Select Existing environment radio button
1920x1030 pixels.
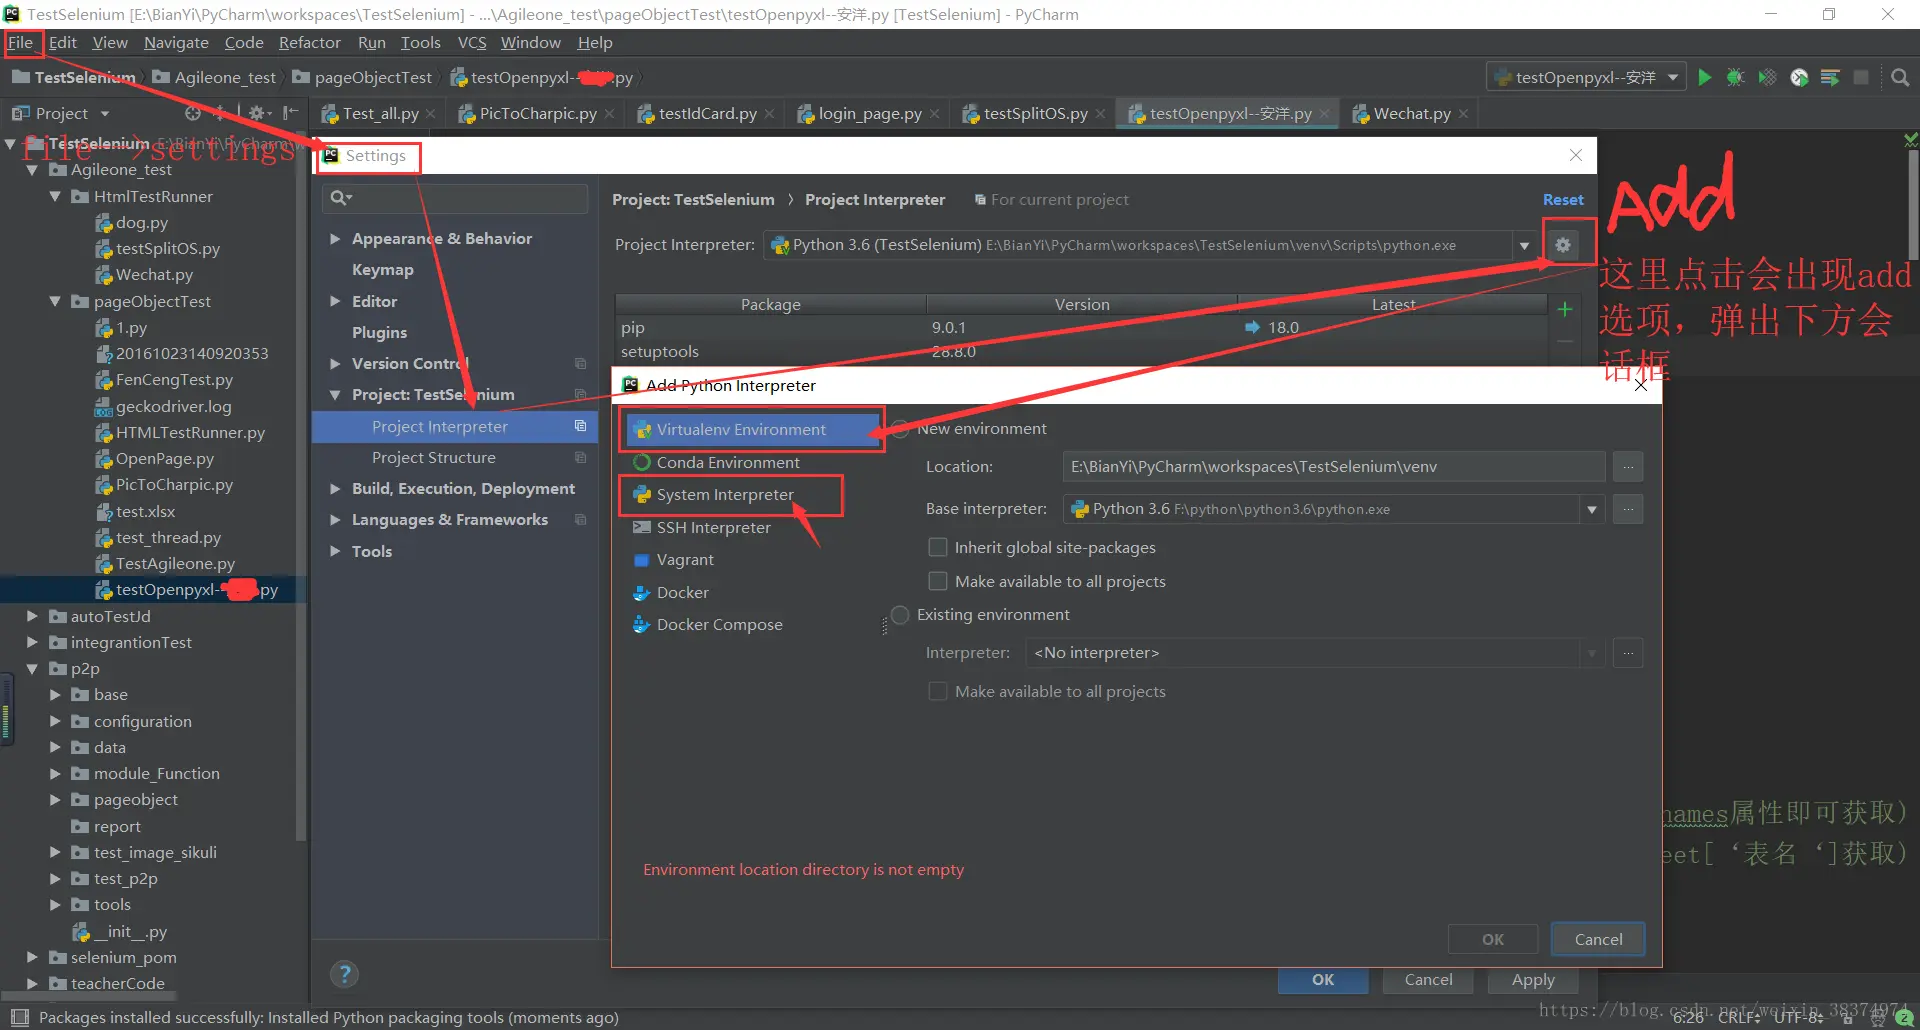click(x=900, y=615)
